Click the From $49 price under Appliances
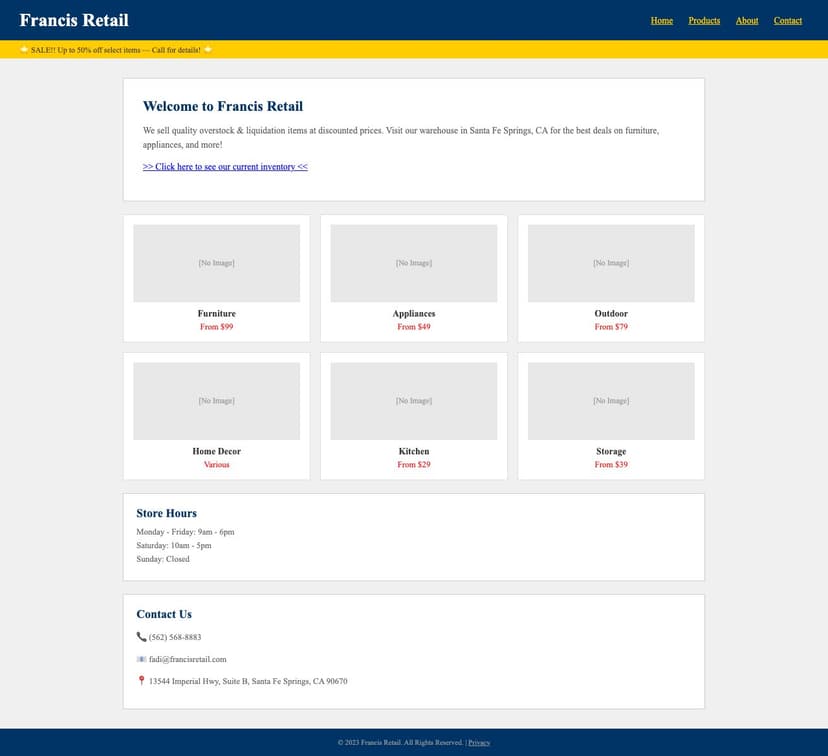The width and height of the screenshot is (828, 756). (414, 326)
